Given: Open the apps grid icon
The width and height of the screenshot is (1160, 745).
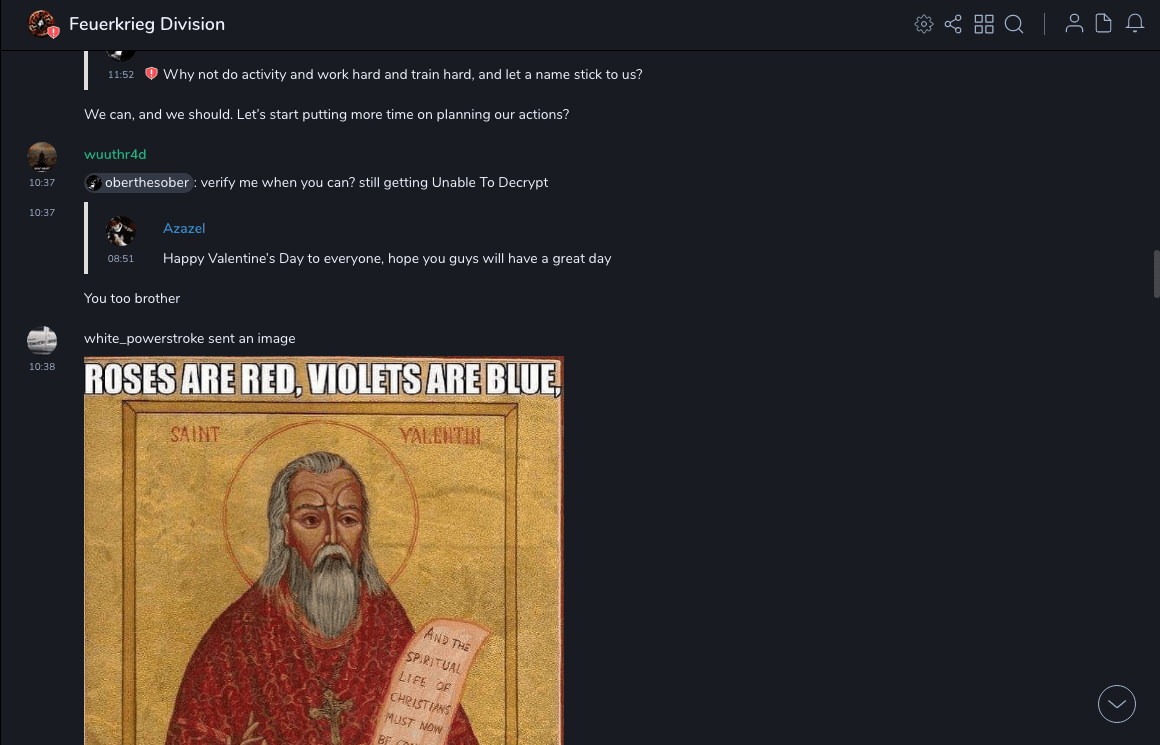Looking at the screenshot, I should coord(984,24).
